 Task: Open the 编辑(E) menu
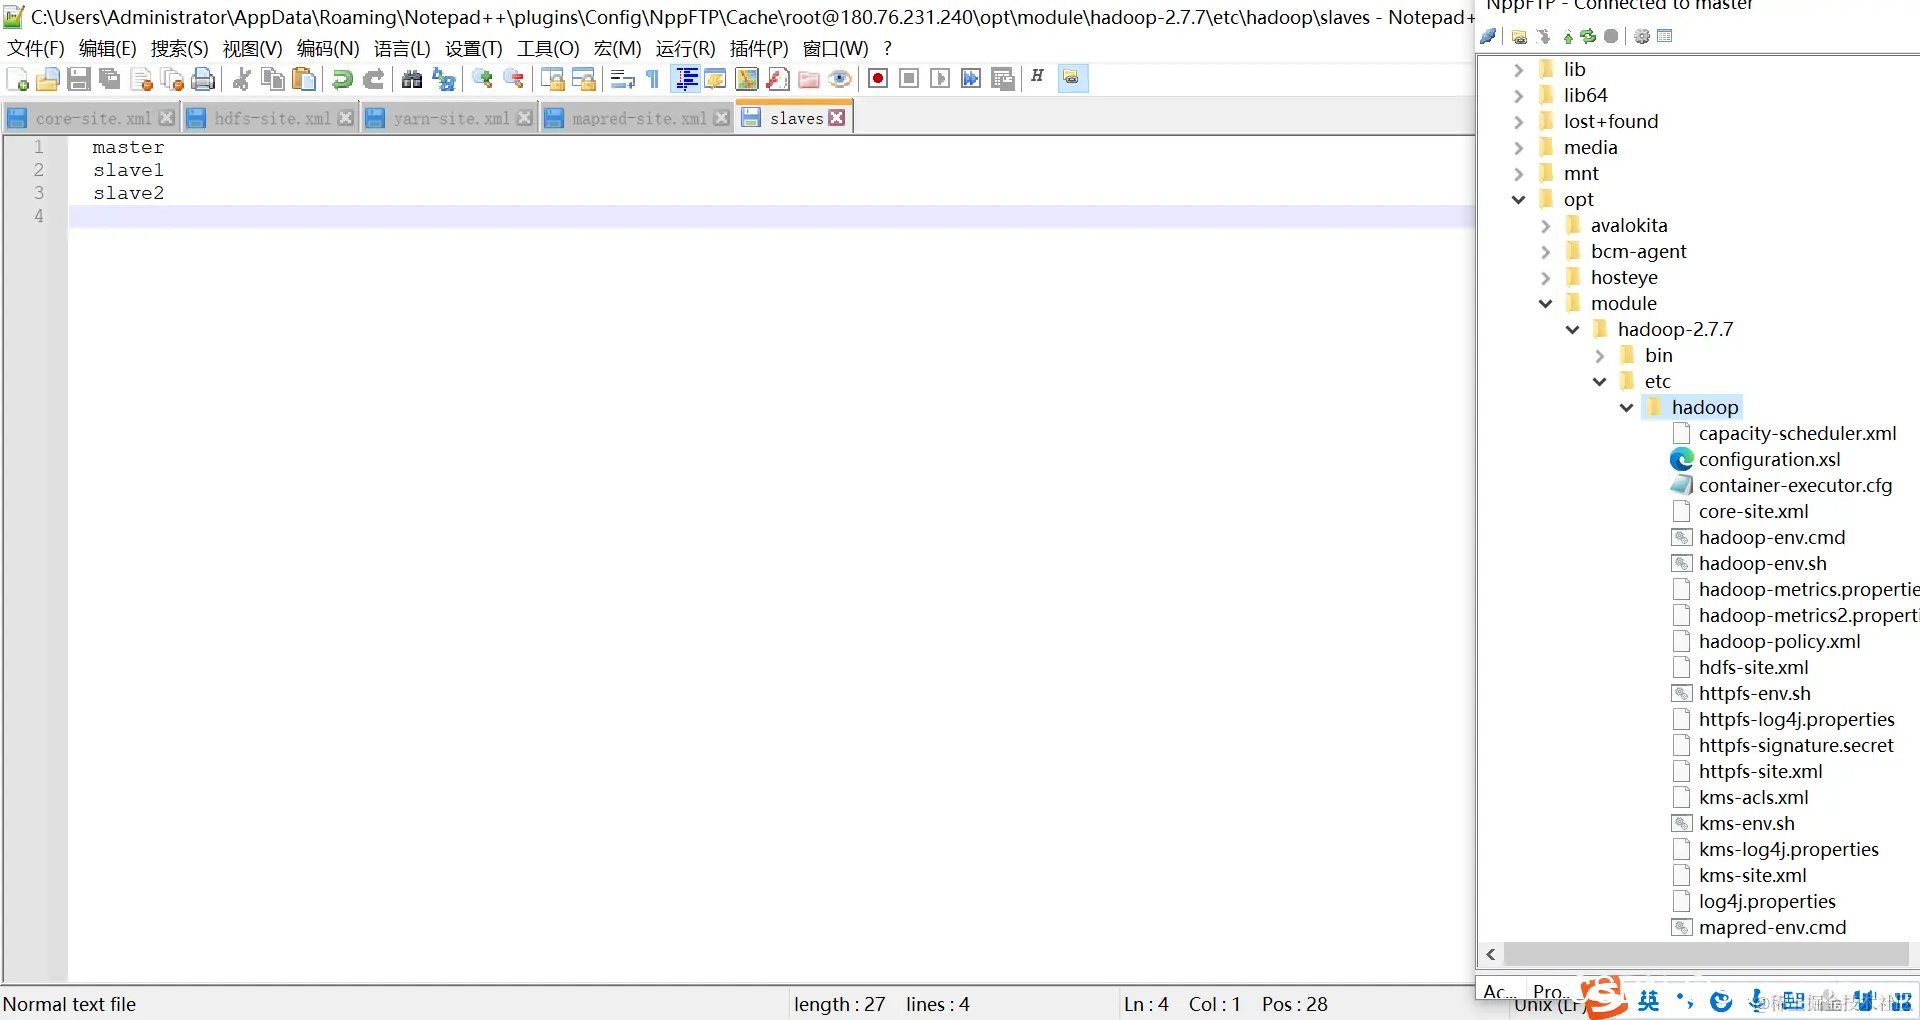pyautogui.click(x=107, y=48)
